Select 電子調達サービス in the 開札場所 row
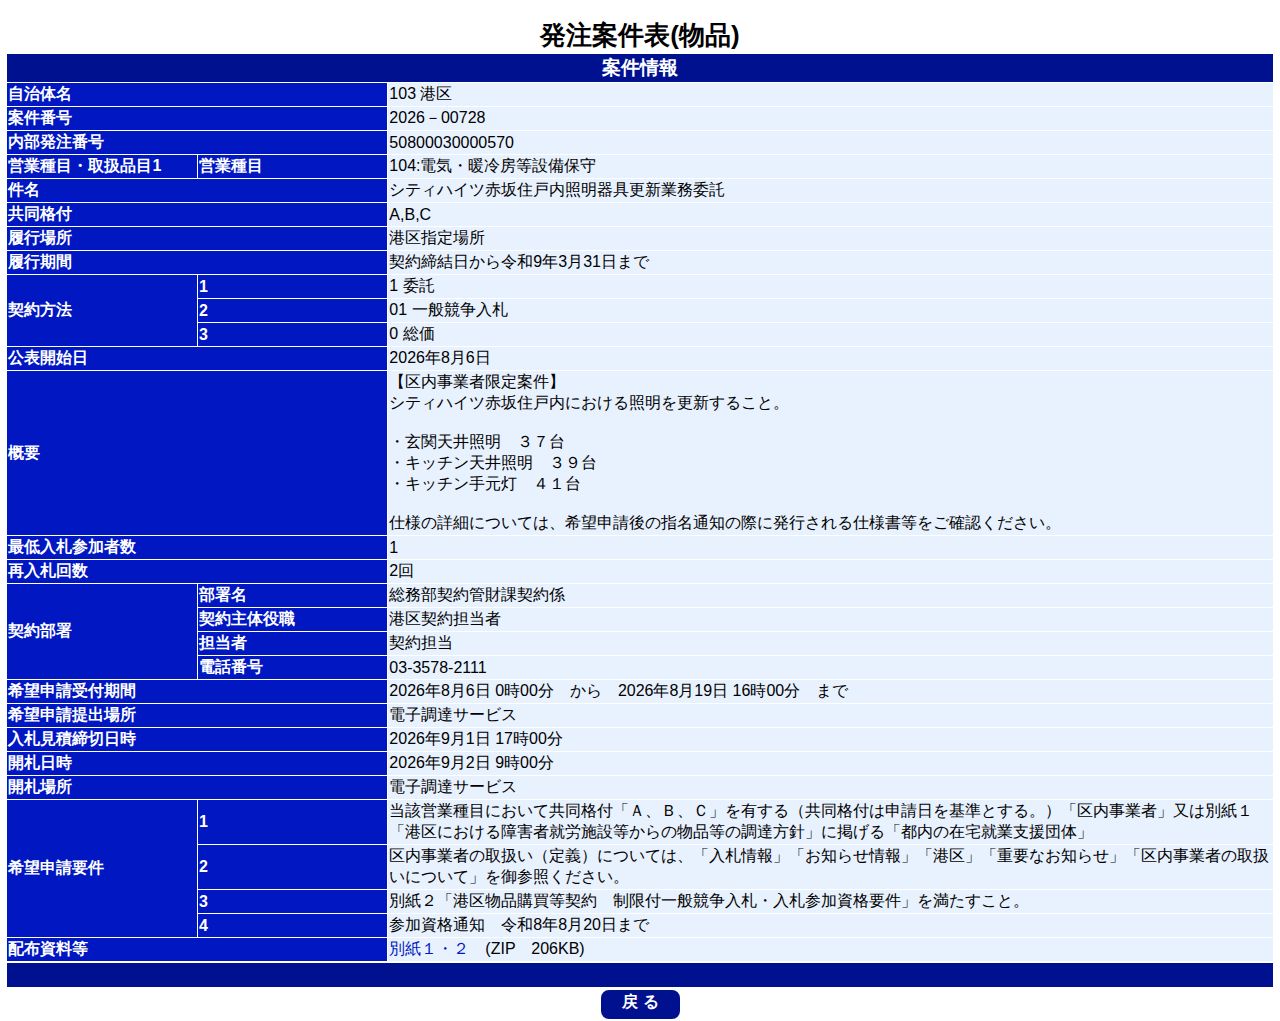Viewport: 1280px width, 1021px height. pyautogui.click(x=452, y=787)
